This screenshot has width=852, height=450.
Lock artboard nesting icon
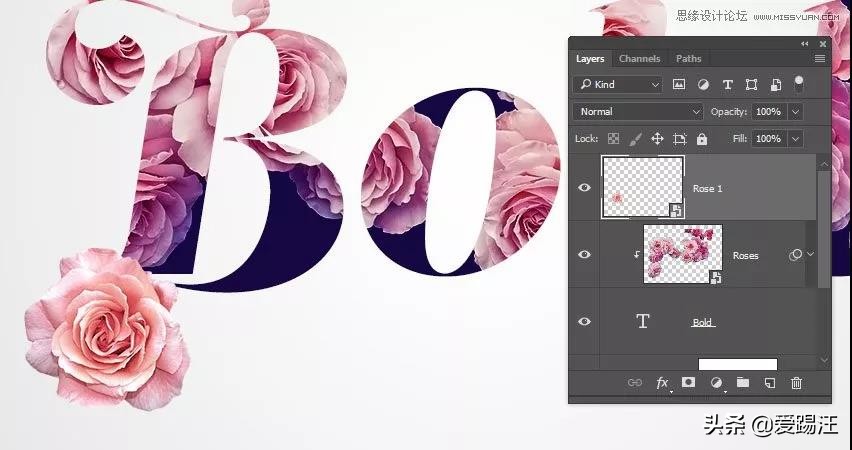[680, 139]
